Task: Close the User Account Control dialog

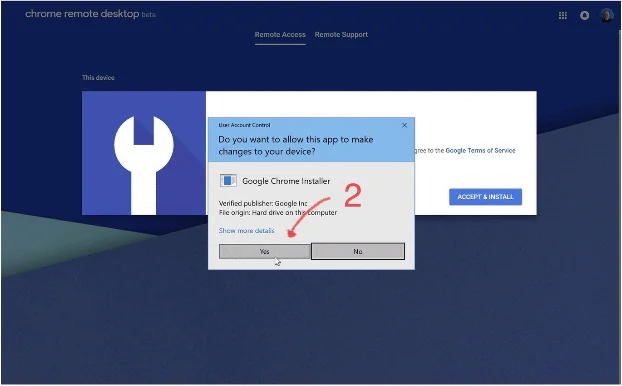Action: tap(404, 125)
